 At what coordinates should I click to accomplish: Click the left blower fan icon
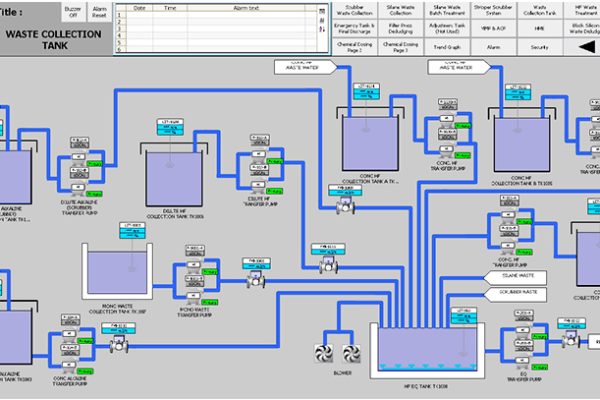coord(323,354)
